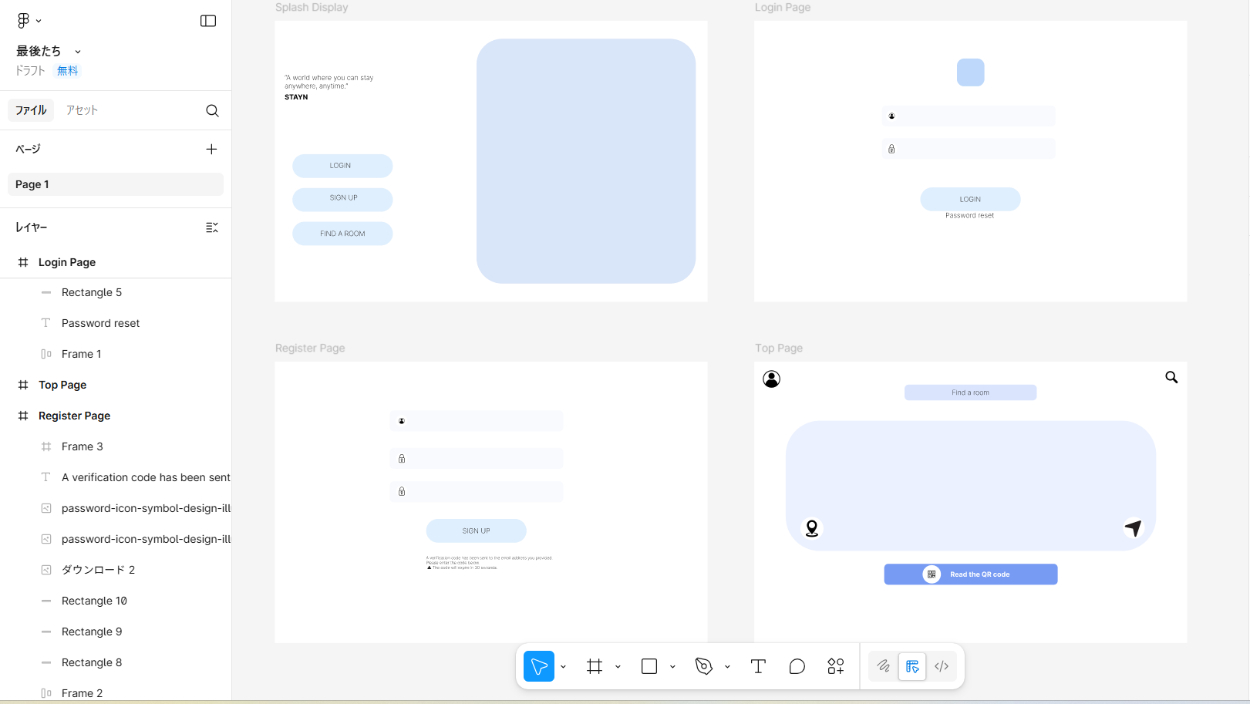Add a new page with plus button
Viewport: 1250px width, 704px height.
(x=211, y=149)
